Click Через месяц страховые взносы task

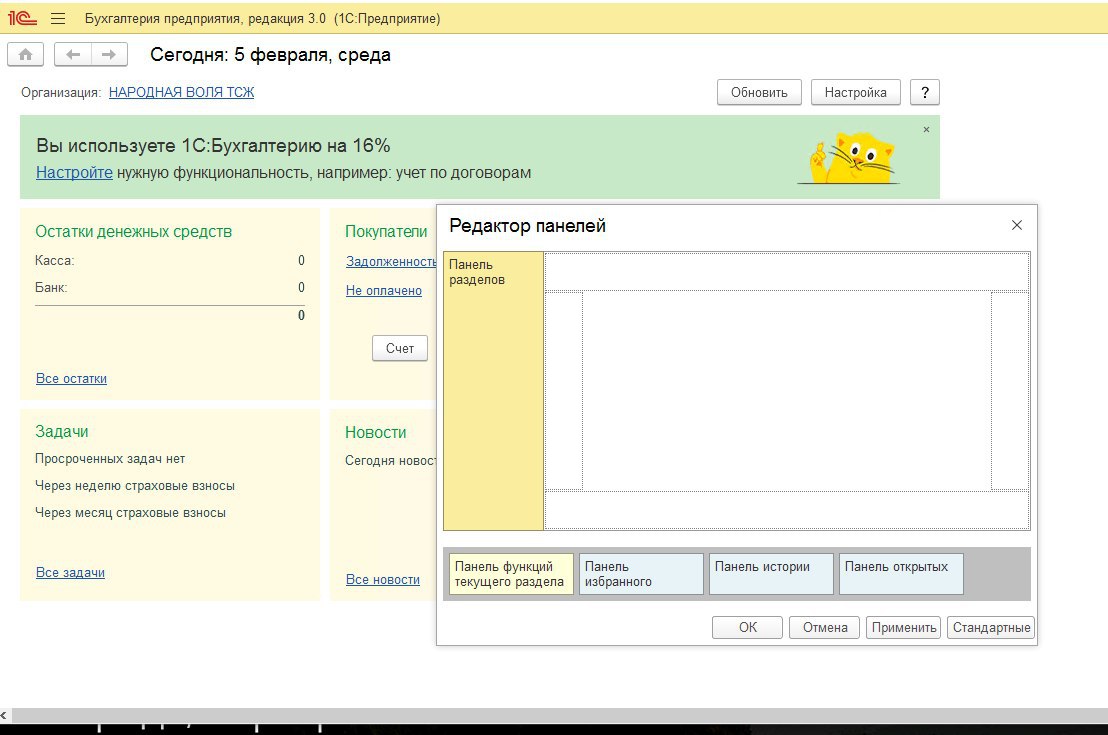coord(131,512)
